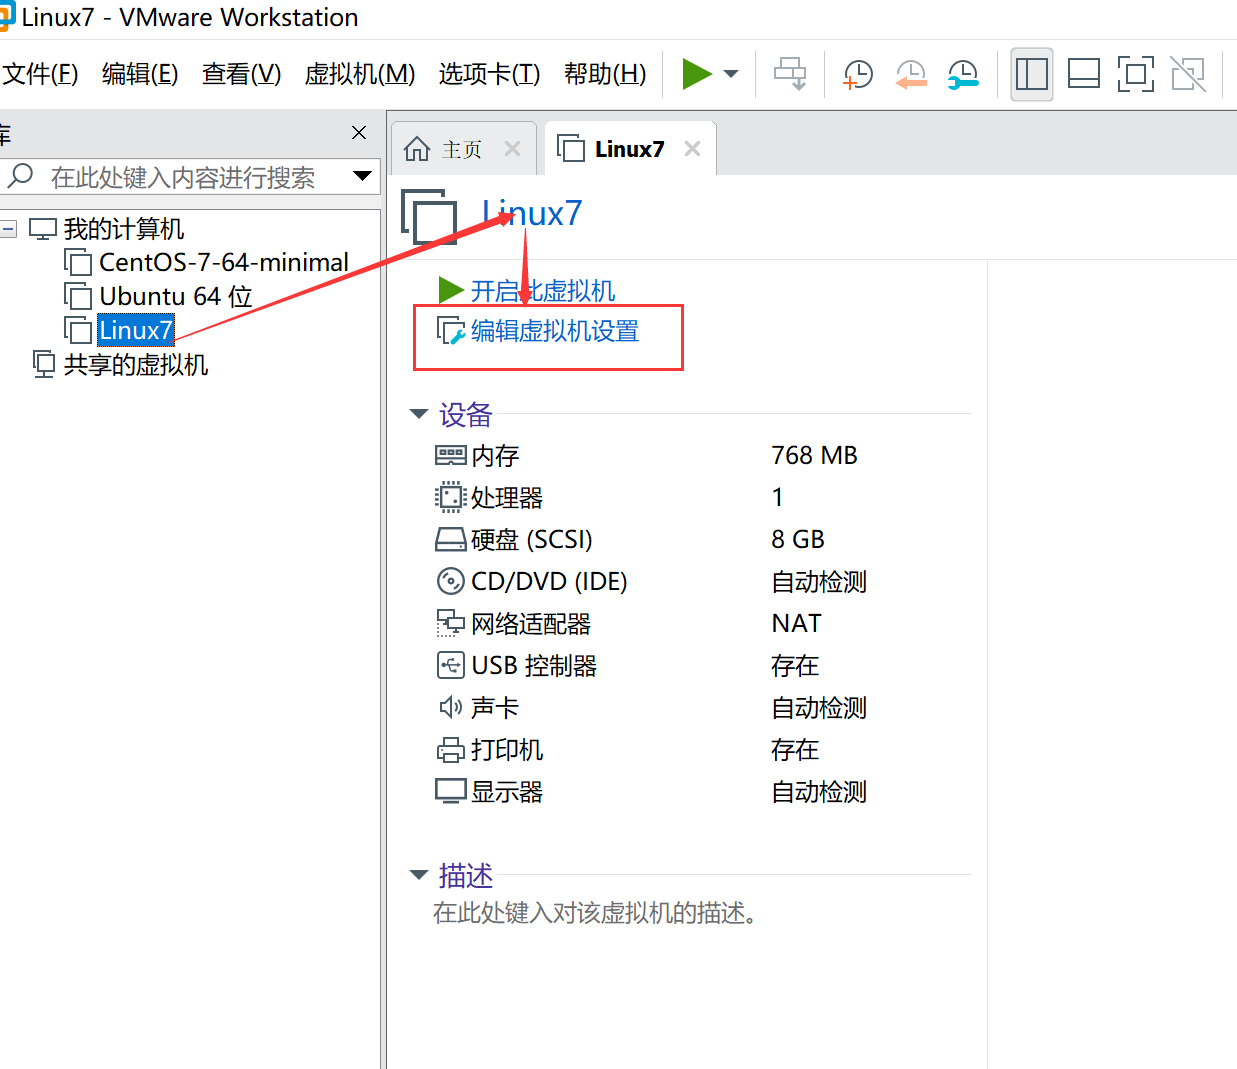Switch to the 主页 tab

(461, 149)
